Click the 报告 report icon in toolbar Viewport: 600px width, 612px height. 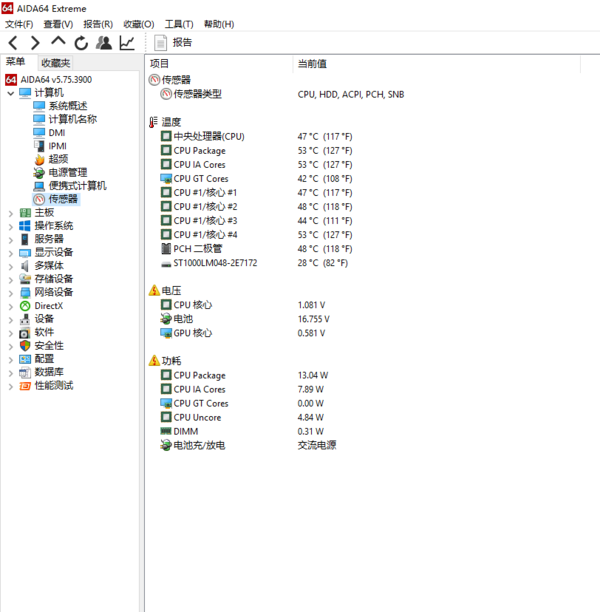[160, 43]
